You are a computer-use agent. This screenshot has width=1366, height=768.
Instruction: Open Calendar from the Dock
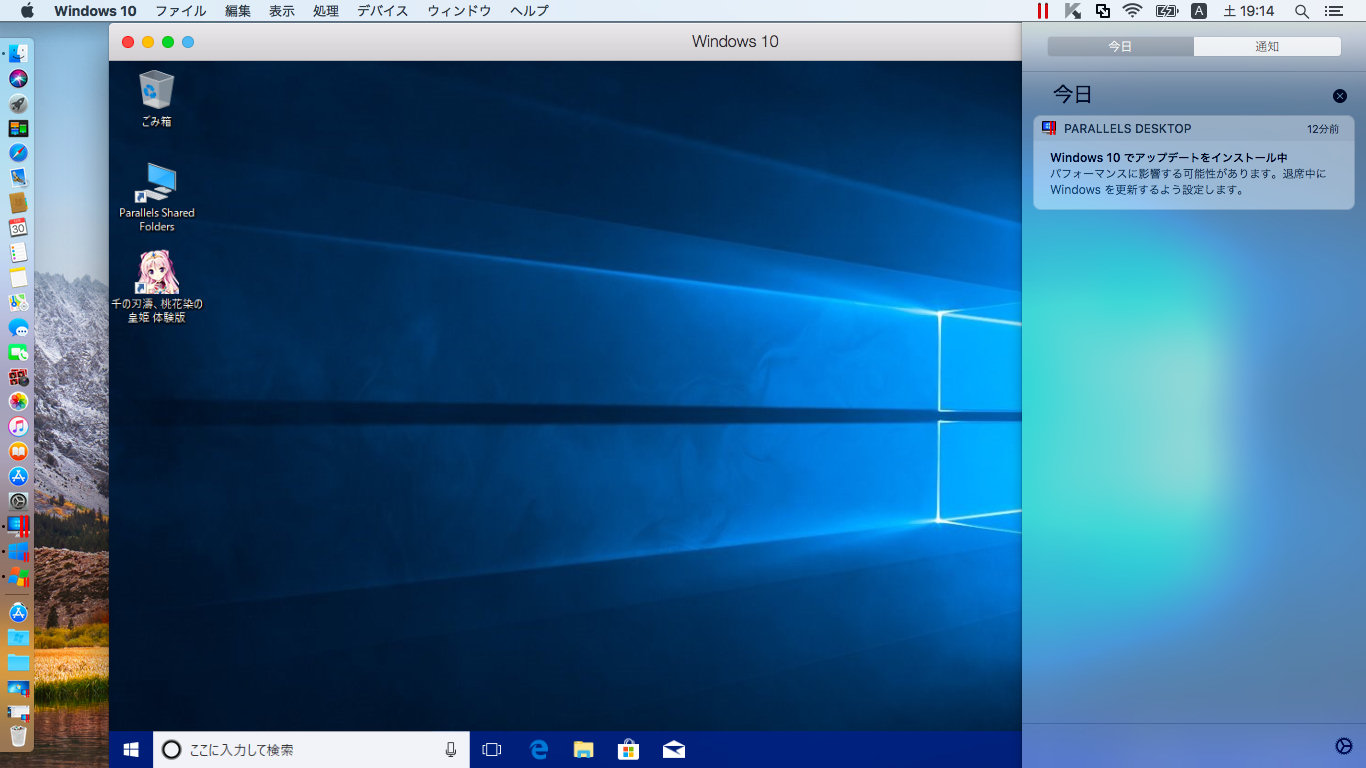point(18,228)
